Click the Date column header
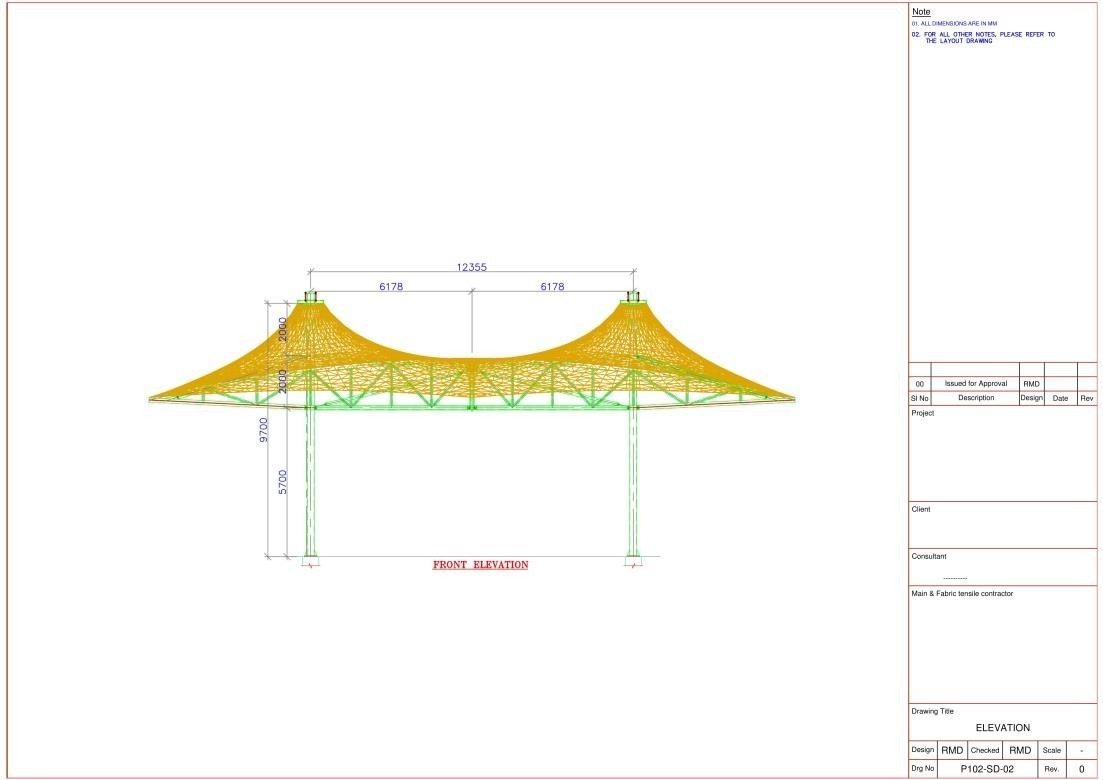 pos(1059,398)
